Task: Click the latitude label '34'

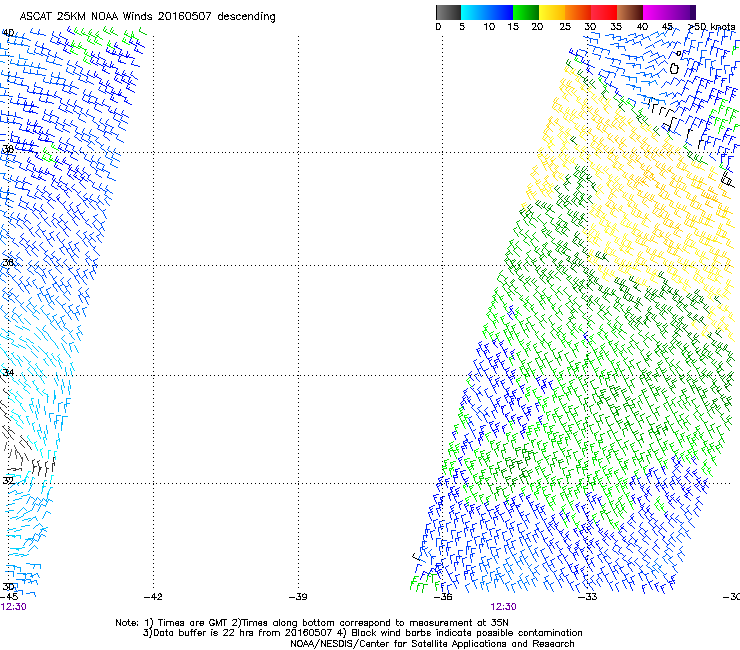Action: point(8,373)
